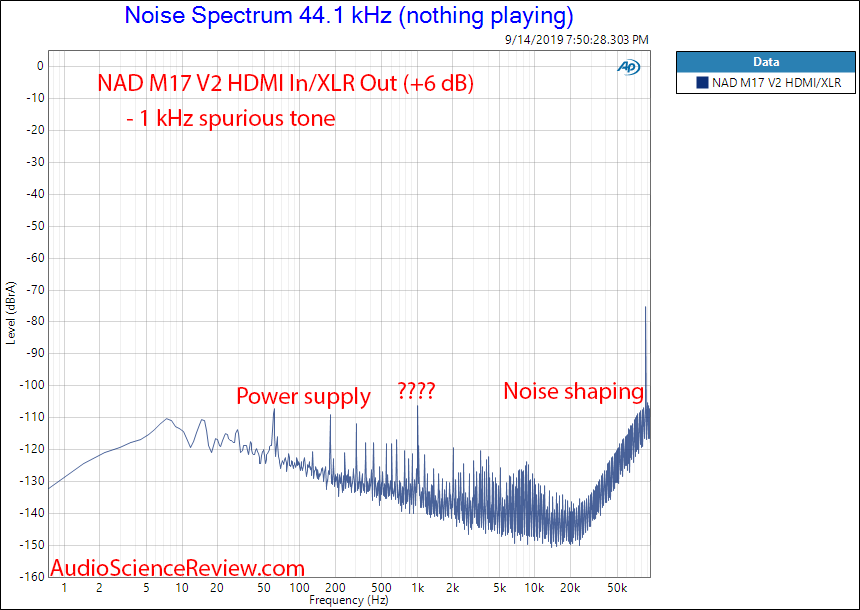Click the 5 Hz frequency tick label

[146, 588]
